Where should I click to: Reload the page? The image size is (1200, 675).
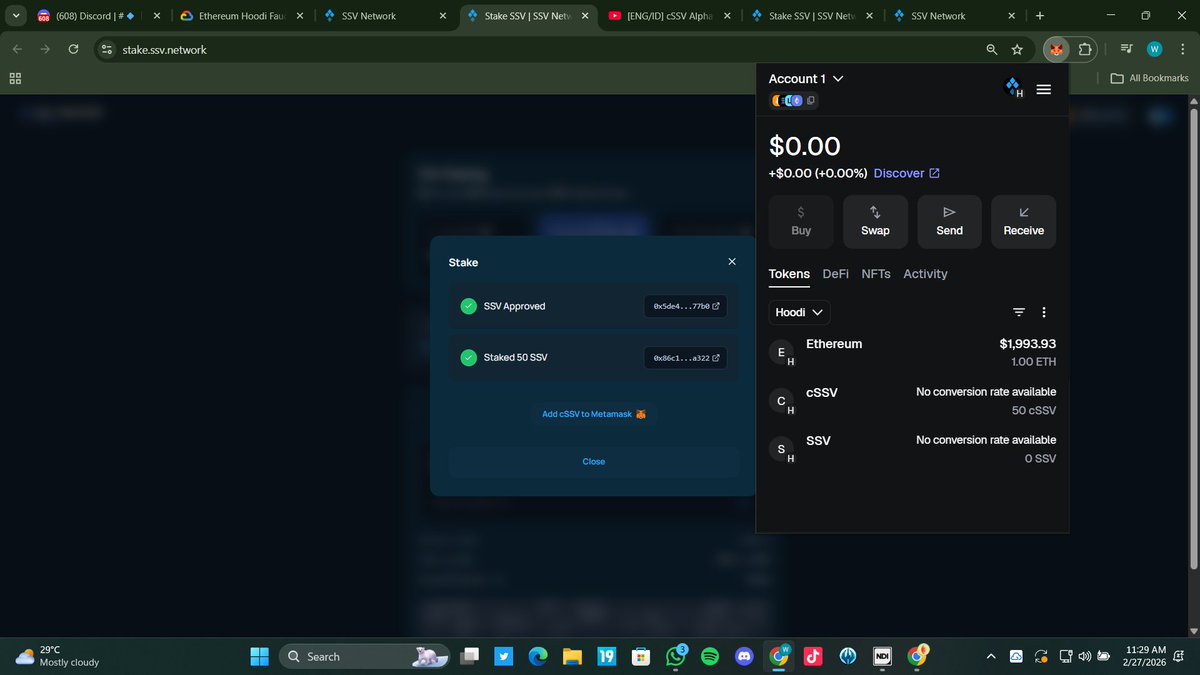tap(73, 49)
